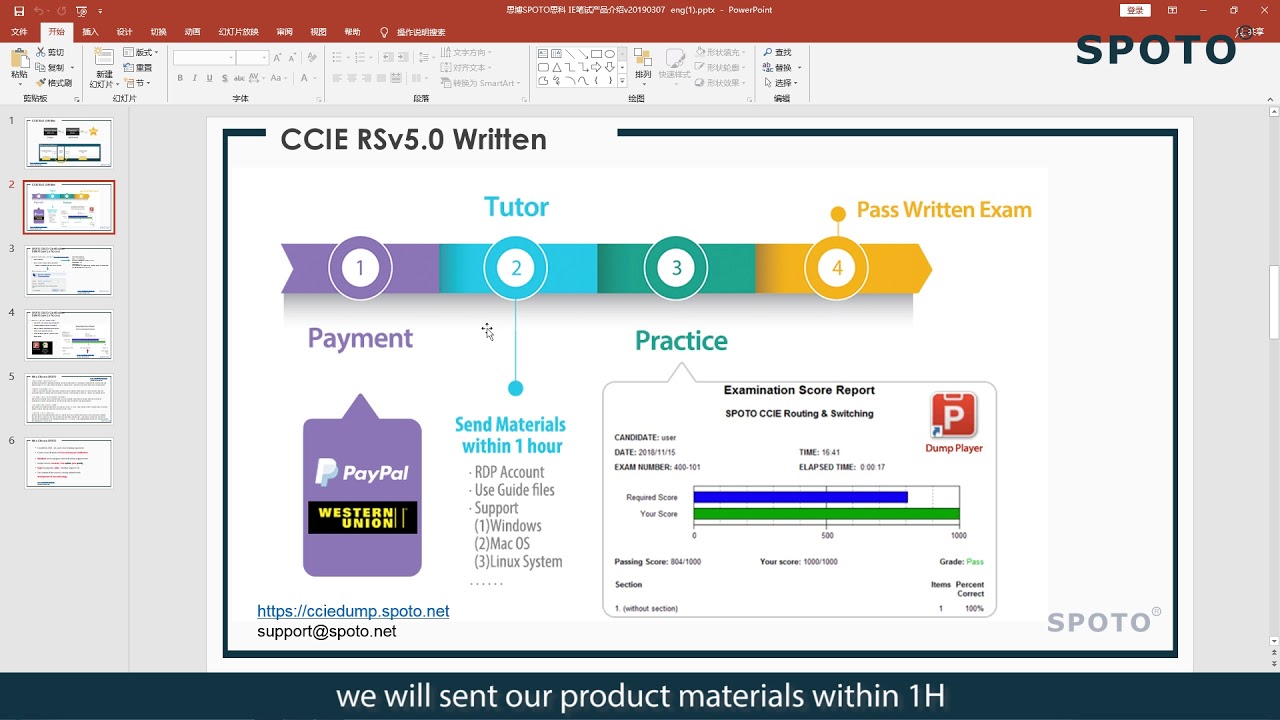This screenshot has height=720, width=1280.
Task: Increase font size with the larger A
Action: (278, 58)
